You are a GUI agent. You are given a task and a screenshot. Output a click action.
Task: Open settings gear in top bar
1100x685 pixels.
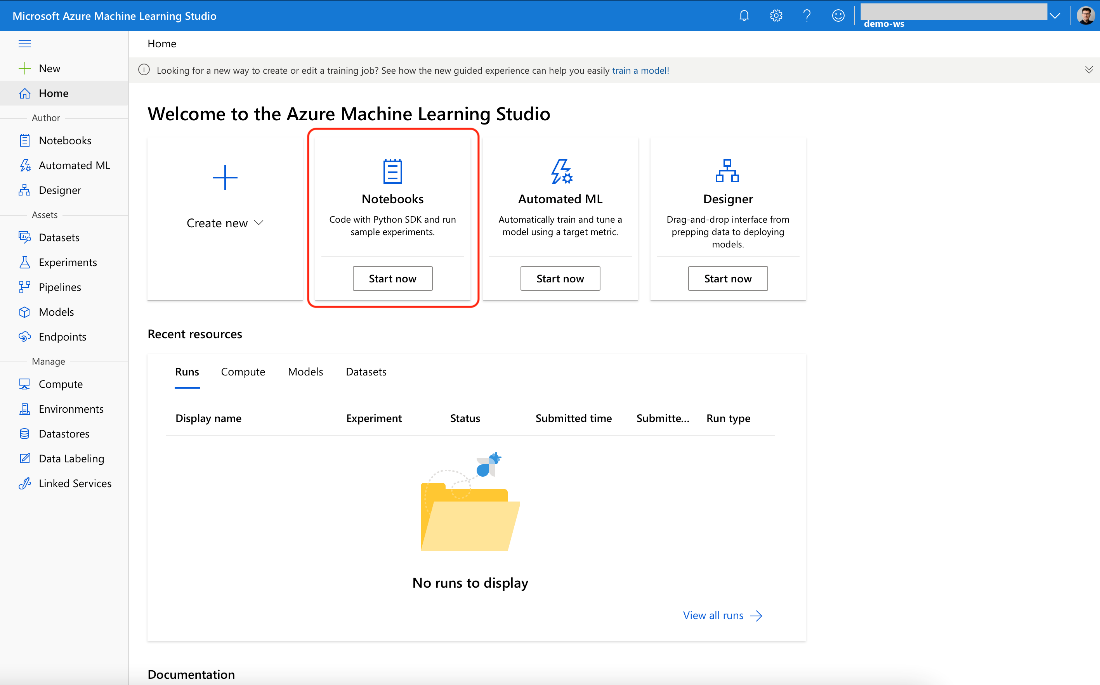tap(776, 15)
